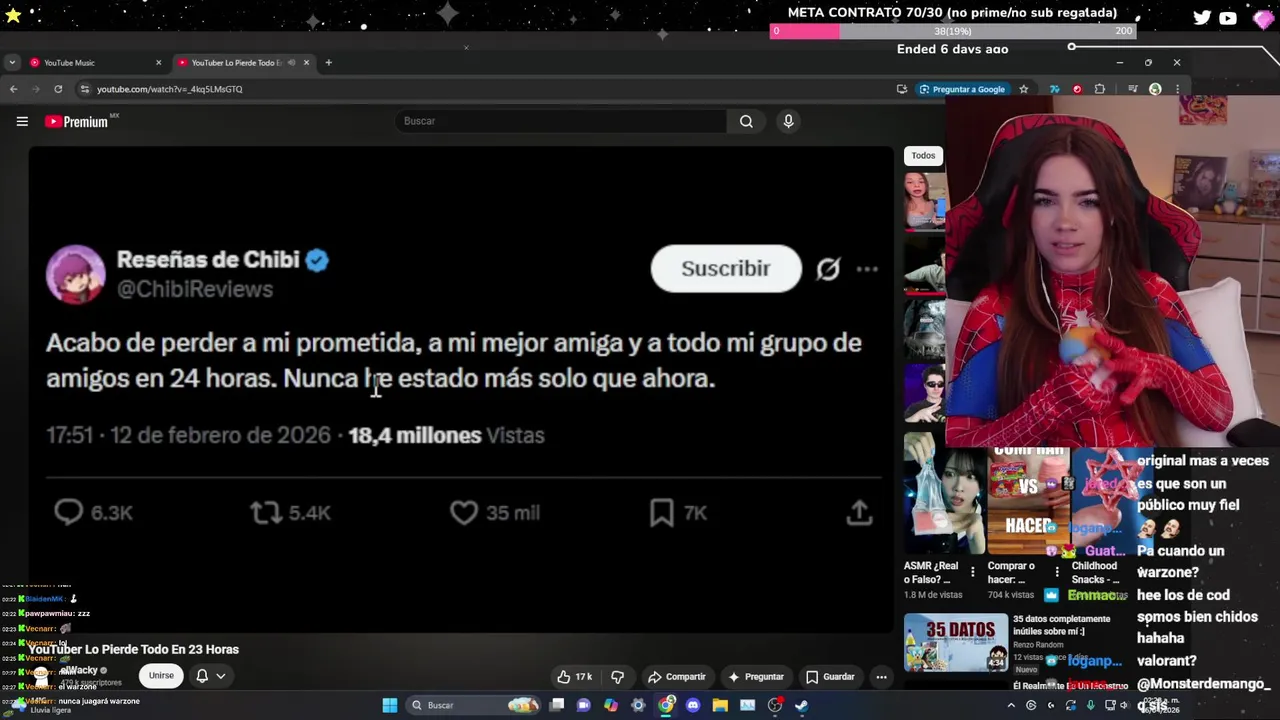This screenshot has height=720, width=1280.
Task: Open Discord from the taskbar
Action: tap(693, 705)
